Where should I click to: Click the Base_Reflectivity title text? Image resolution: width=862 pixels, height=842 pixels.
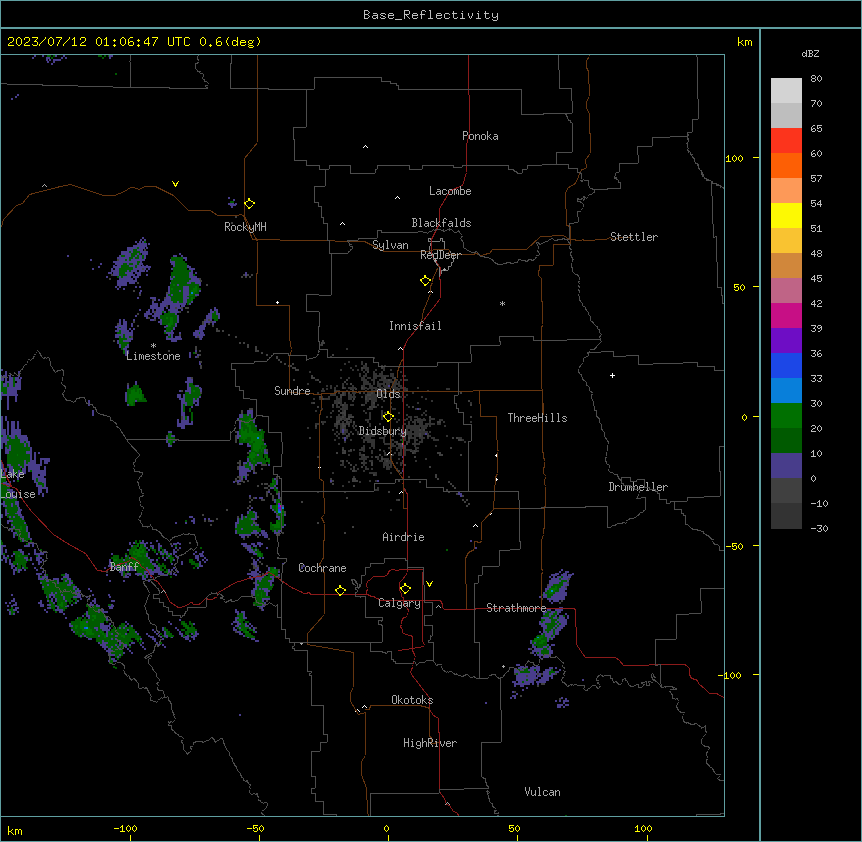click(x=431, y=15)
